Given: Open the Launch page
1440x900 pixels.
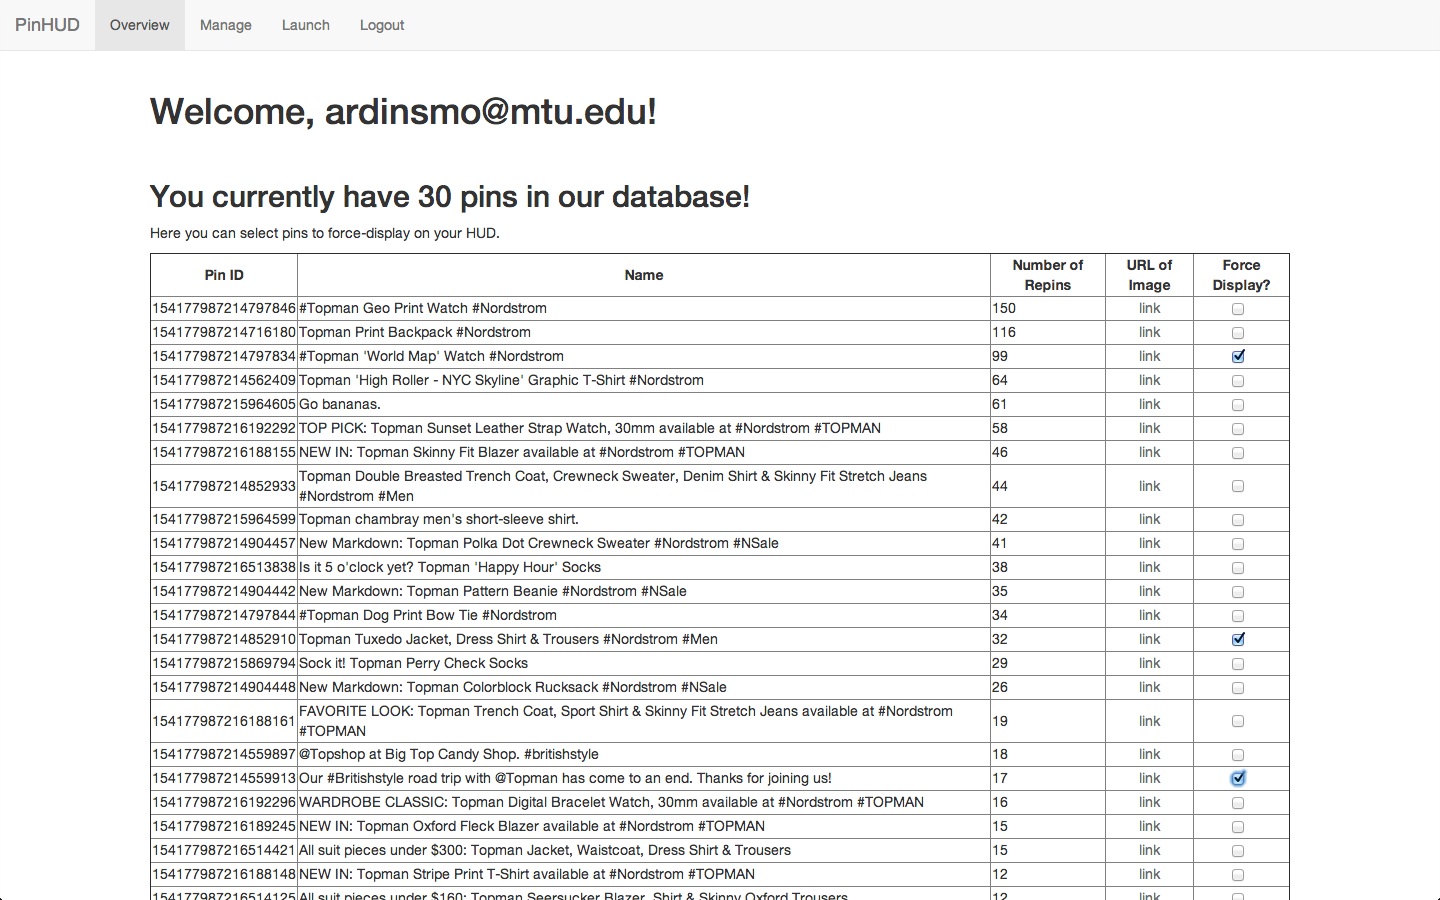Looking at the screenshot, I should (x=306, y=25).
